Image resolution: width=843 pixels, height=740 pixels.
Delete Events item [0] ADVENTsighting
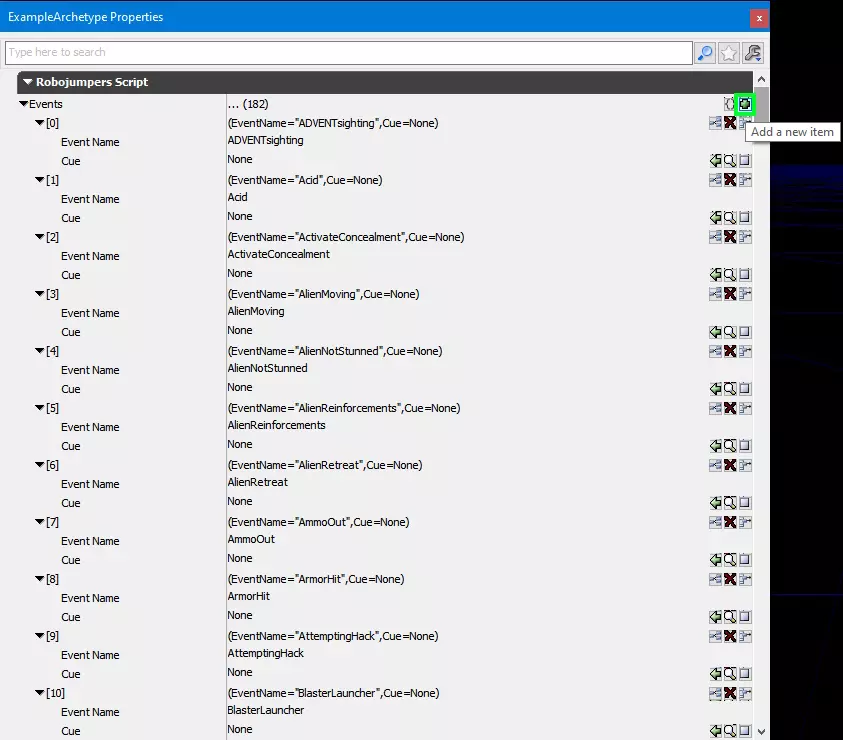(x=730, y=123)
